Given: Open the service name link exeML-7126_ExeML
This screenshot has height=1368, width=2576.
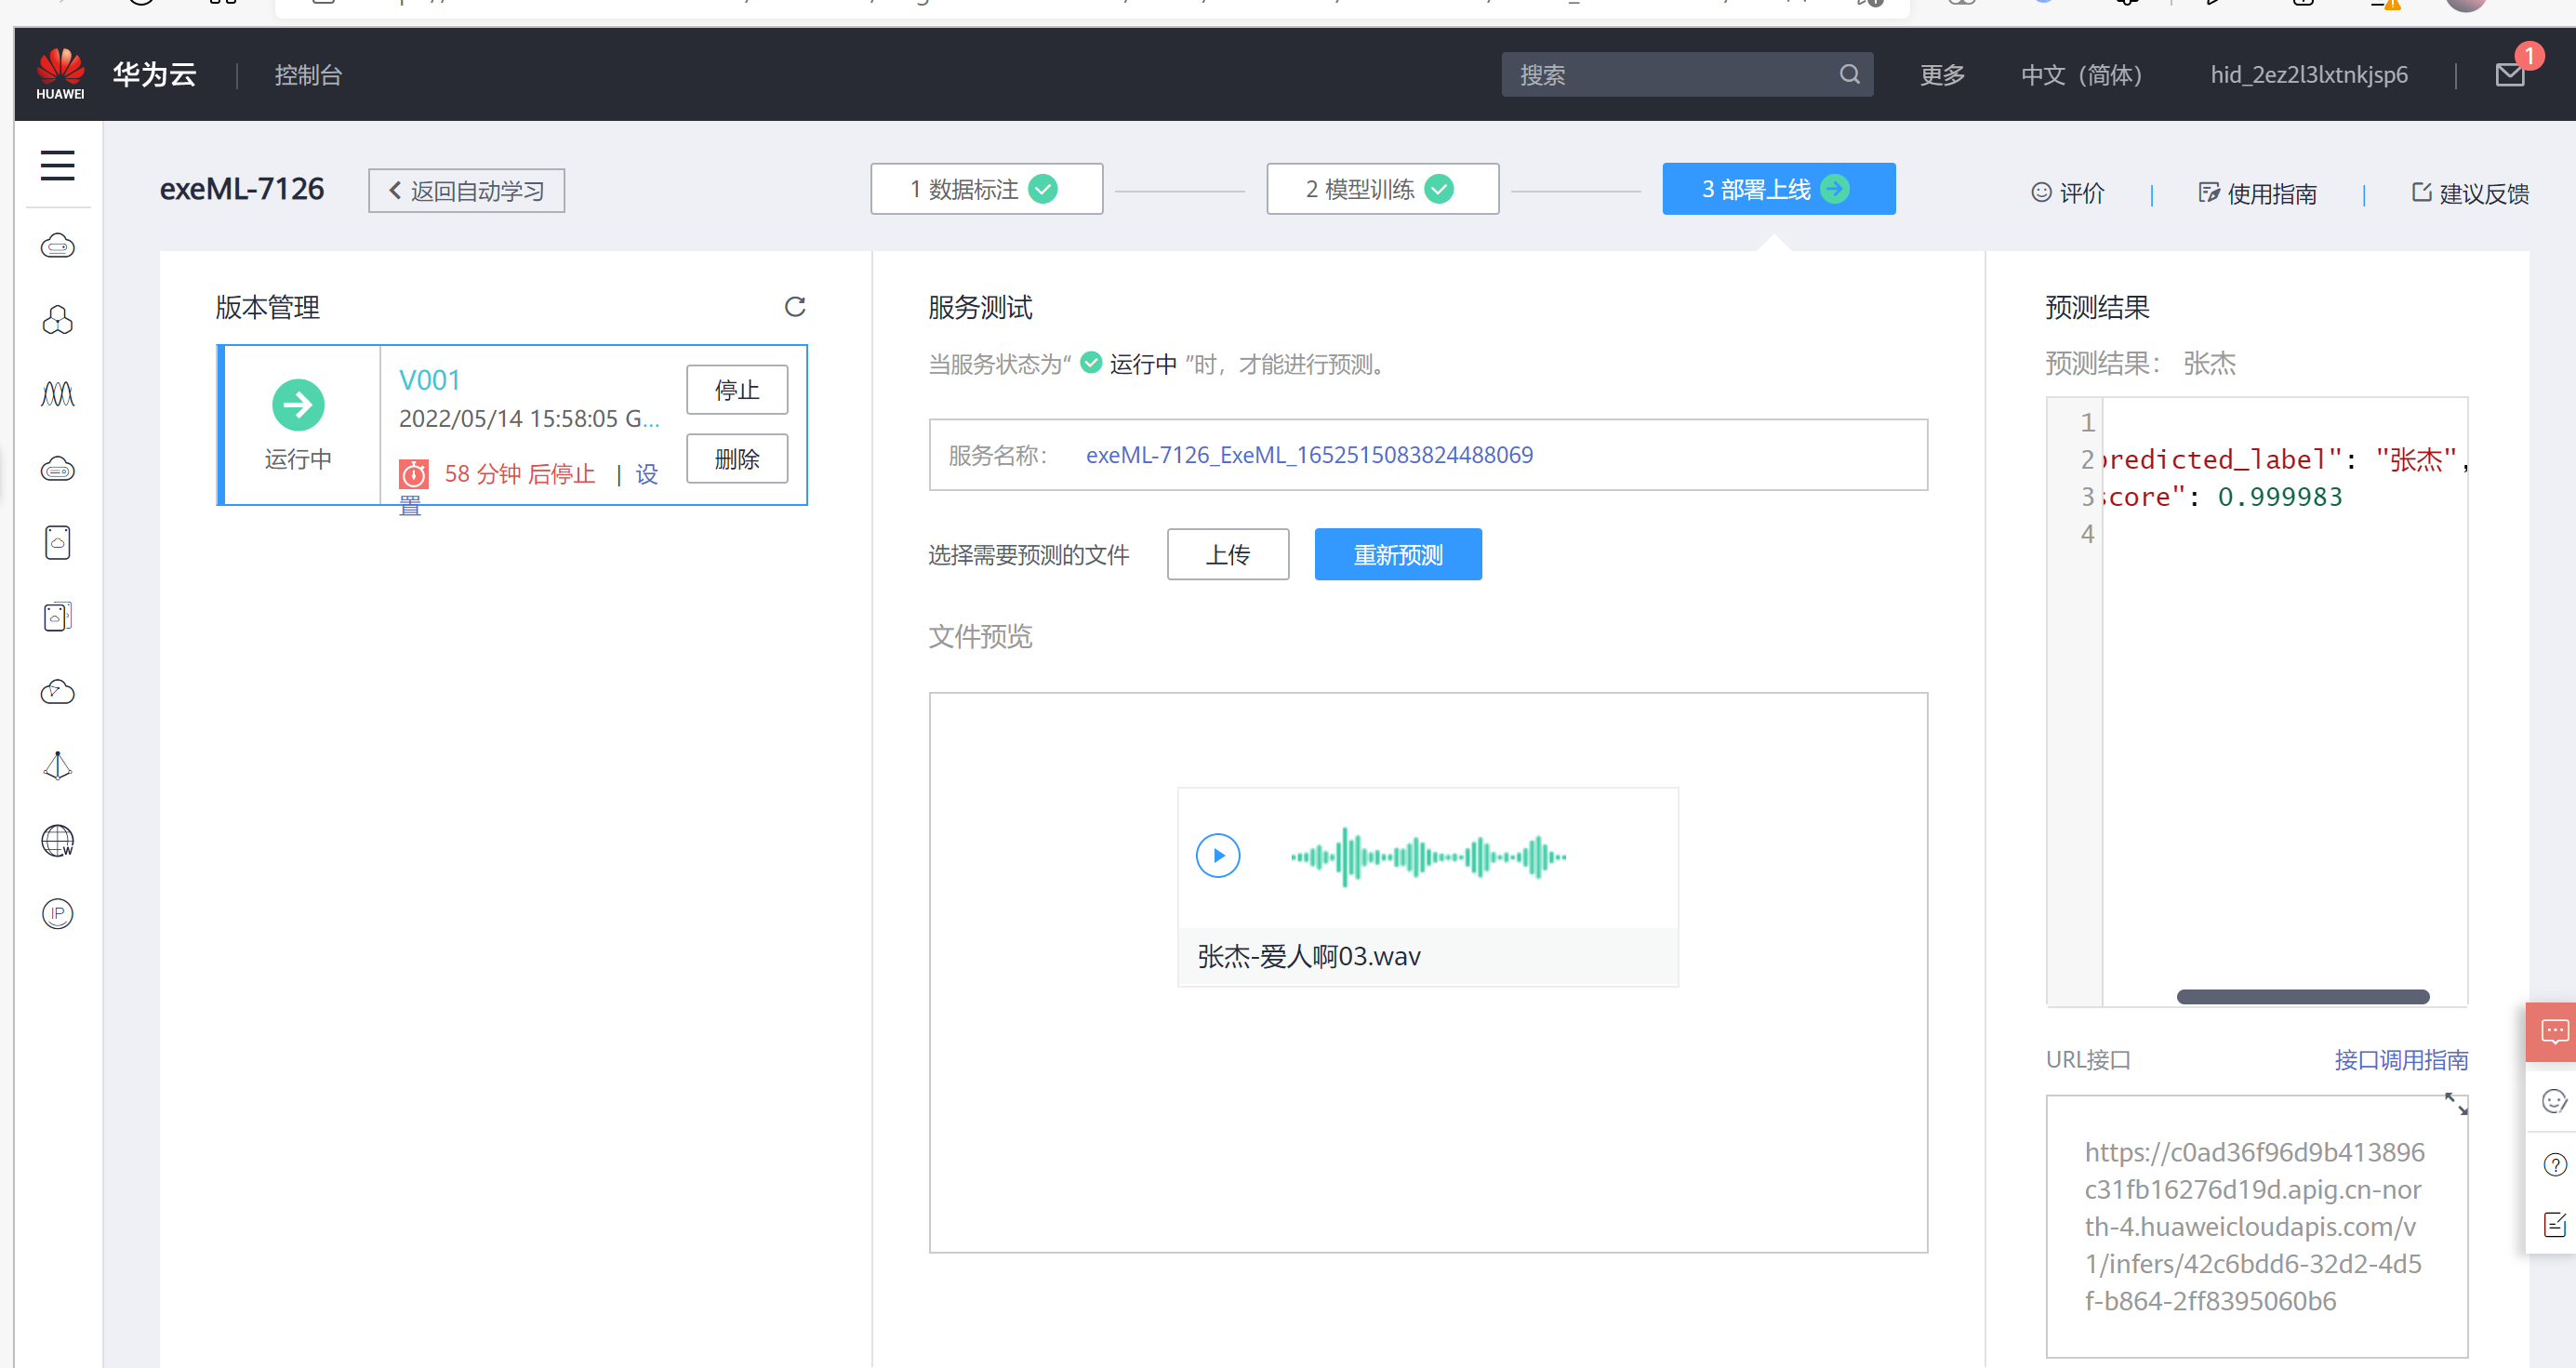Looking at the screenshot, I should [1308, 455].
